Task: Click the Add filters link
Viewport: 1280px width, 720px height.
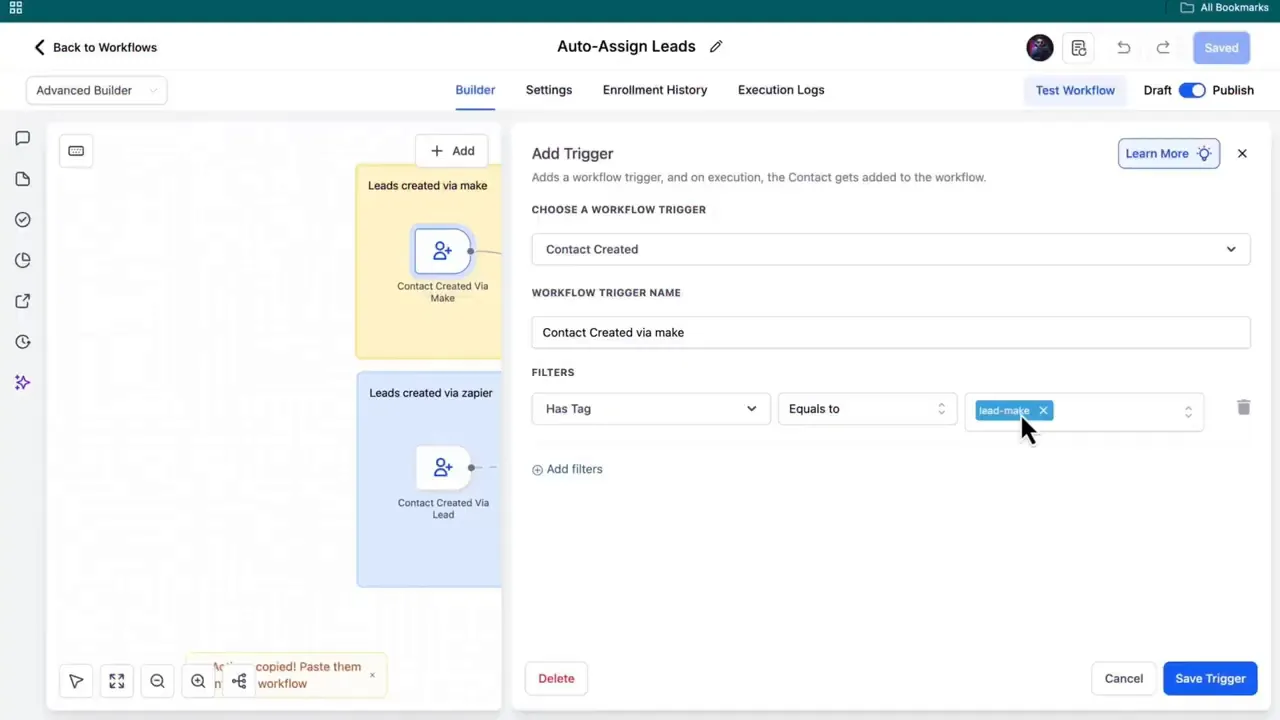Action: click(x=567, y=469)
